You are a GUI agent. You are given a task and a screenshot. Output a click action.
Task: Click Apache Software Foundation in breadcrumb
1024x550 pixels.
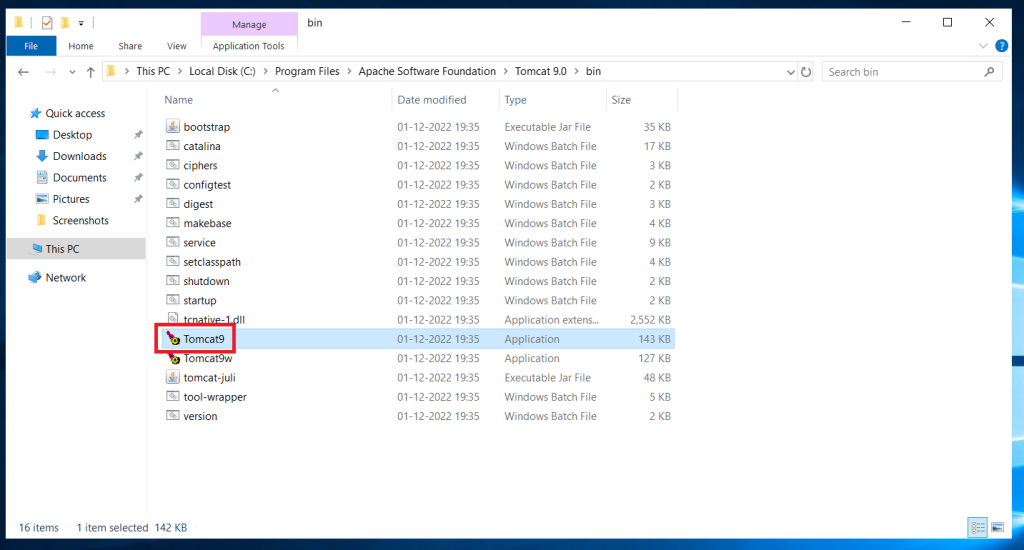click(x=427, y=71)
